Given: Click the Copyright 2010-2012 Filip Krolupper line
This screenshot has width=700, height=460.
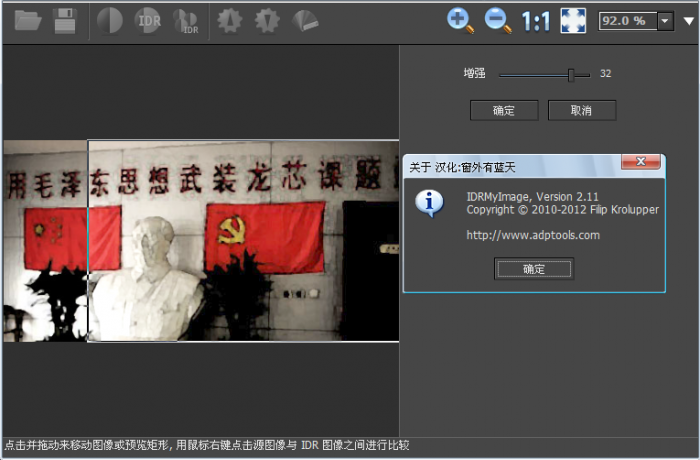Looking at the screenshot, I should tap(562, 209).
